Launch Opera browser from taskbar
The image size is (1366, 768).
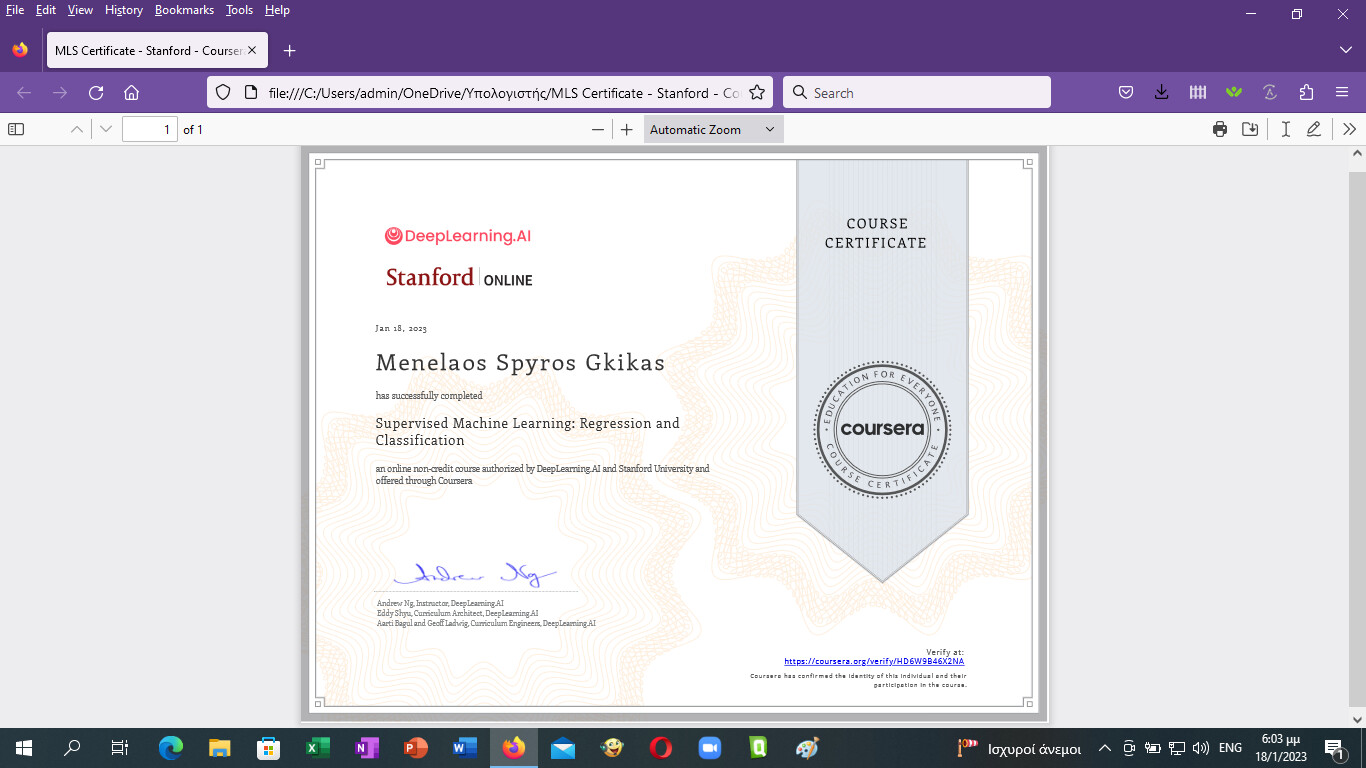pos(660,748)
